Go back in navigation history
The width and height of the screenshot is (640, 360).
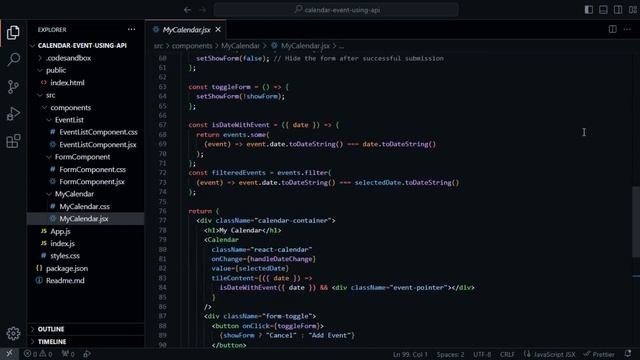point(187,10)
